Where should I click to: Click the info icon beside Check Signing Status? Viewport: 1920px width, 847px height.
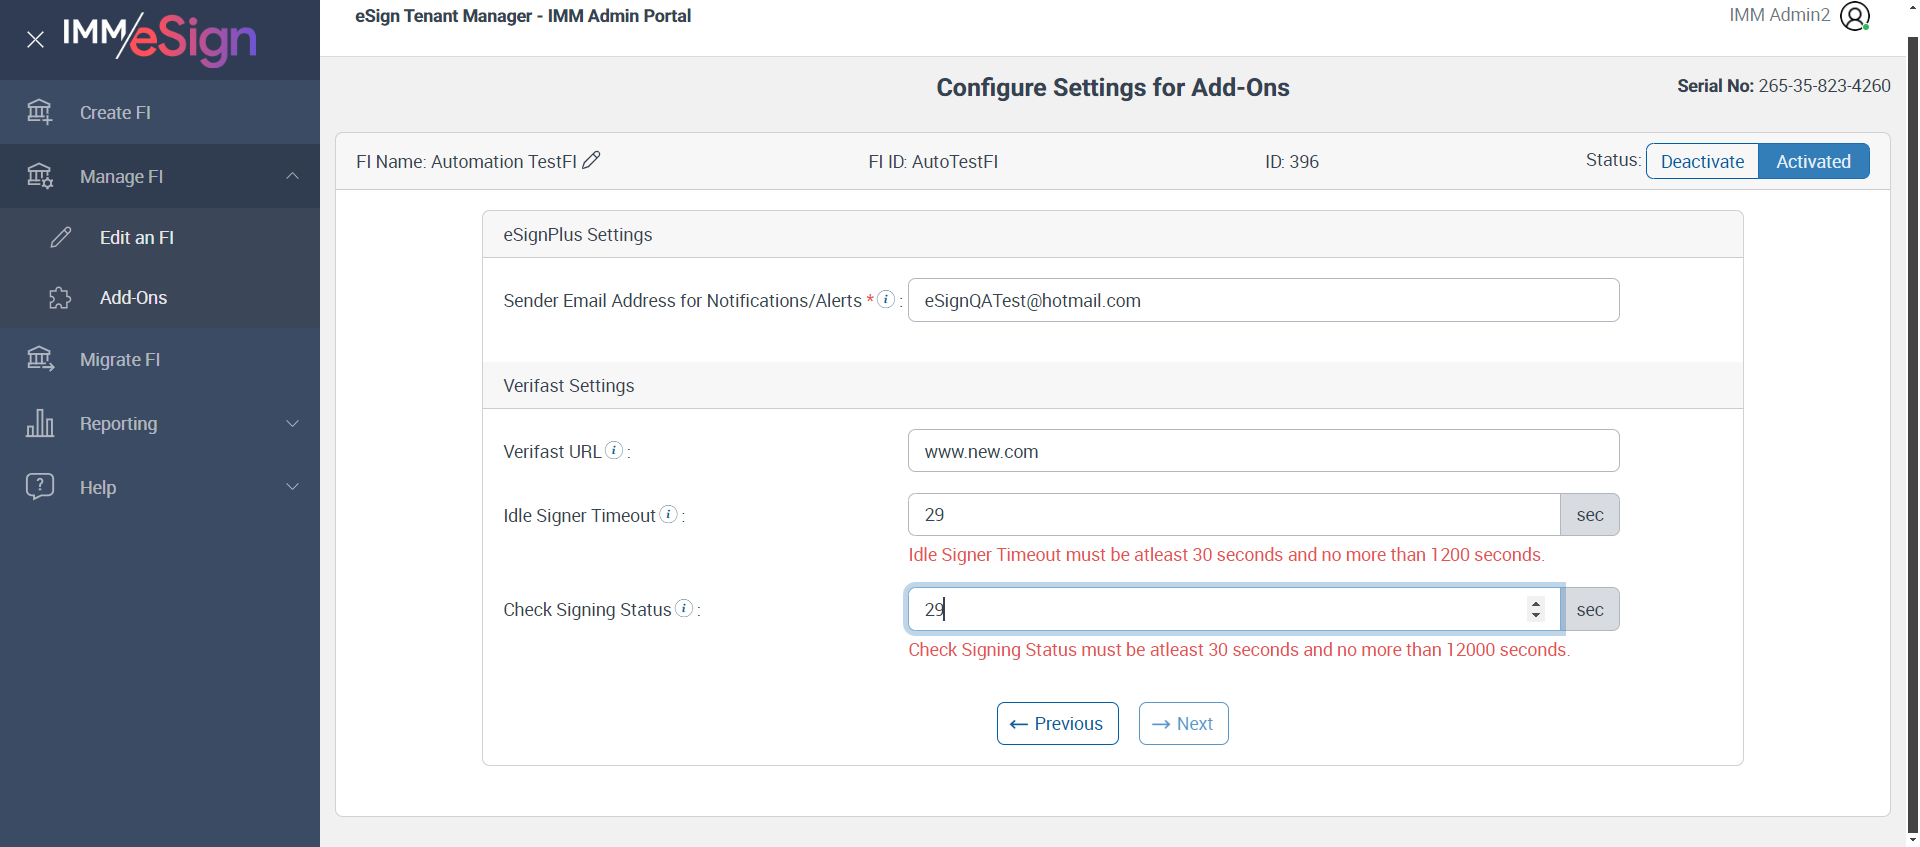coord(684,609)
